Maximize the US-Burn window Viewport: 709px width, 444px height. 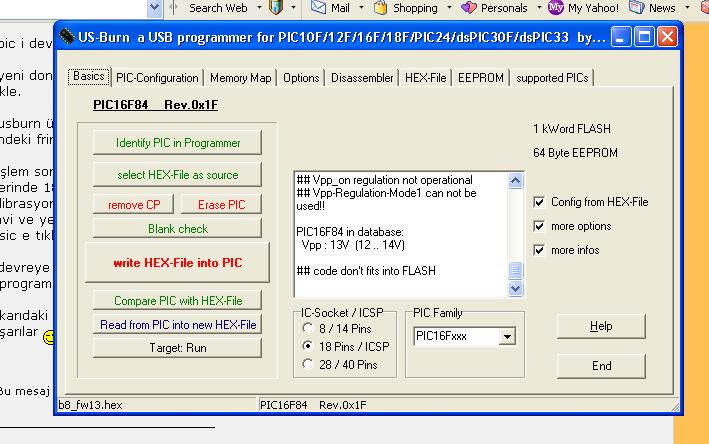pyautogui.click(x=644, y=37)
